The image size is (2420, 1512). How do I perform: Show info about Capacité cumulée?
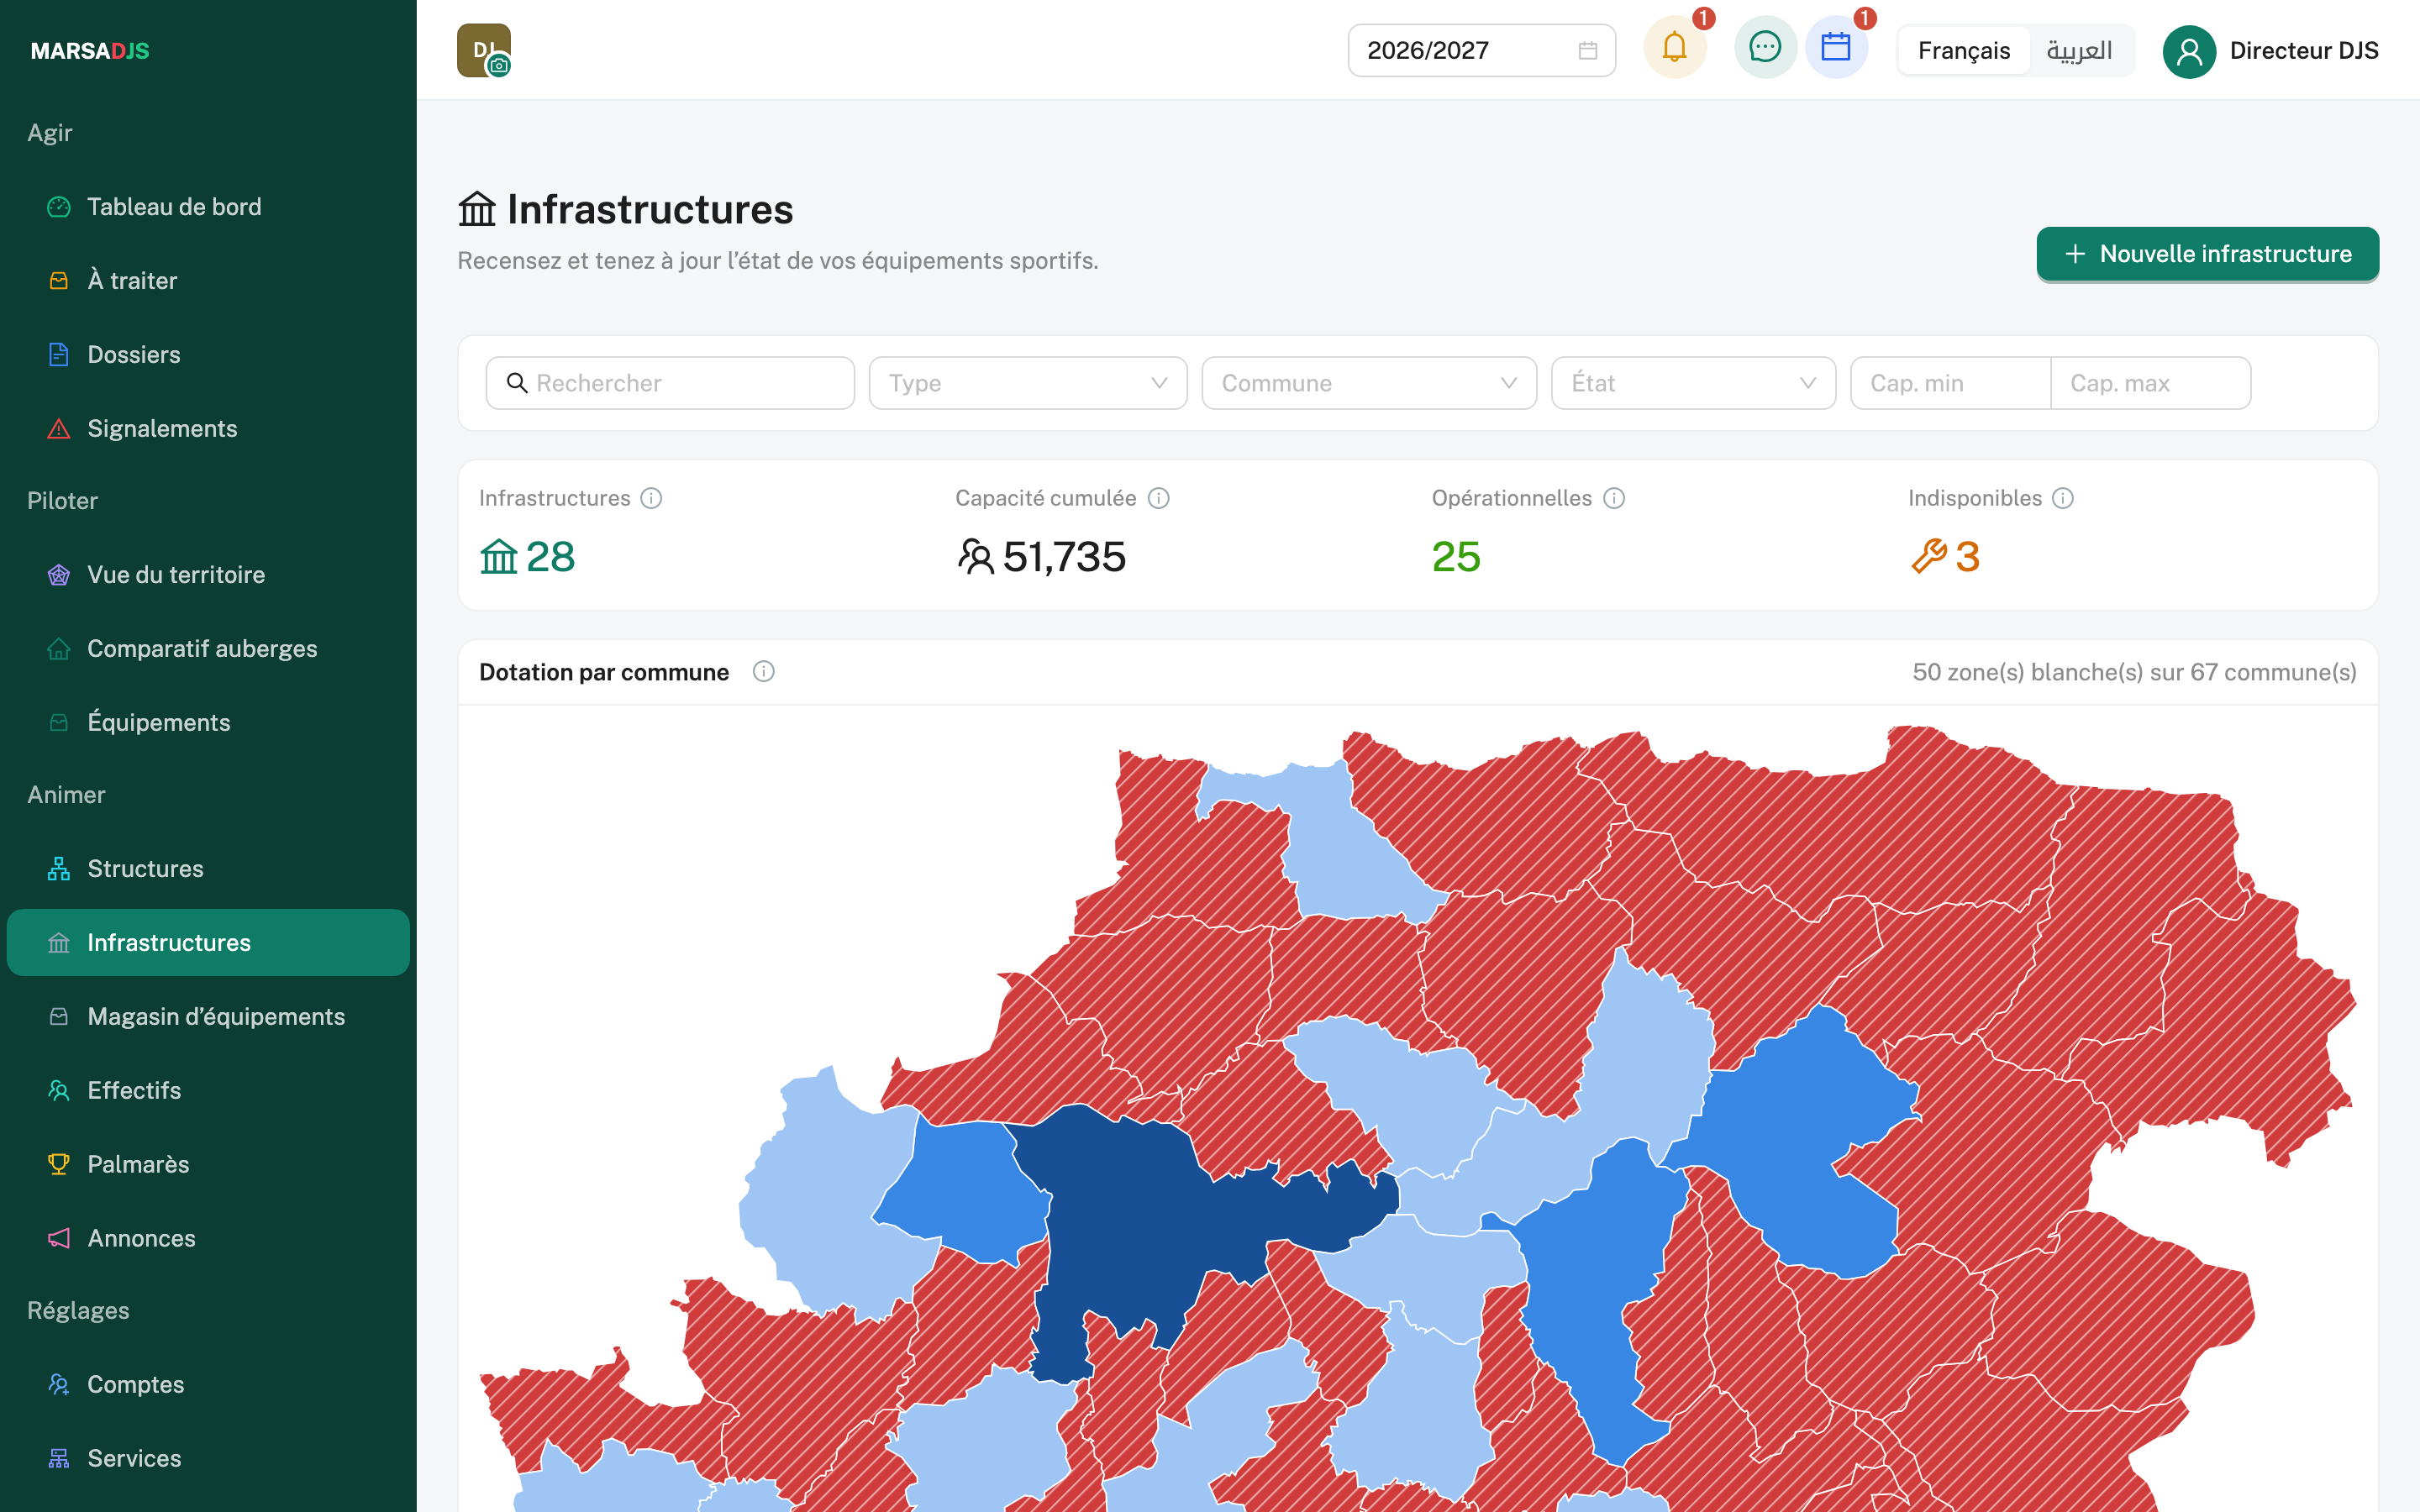tap(1159, 498)
